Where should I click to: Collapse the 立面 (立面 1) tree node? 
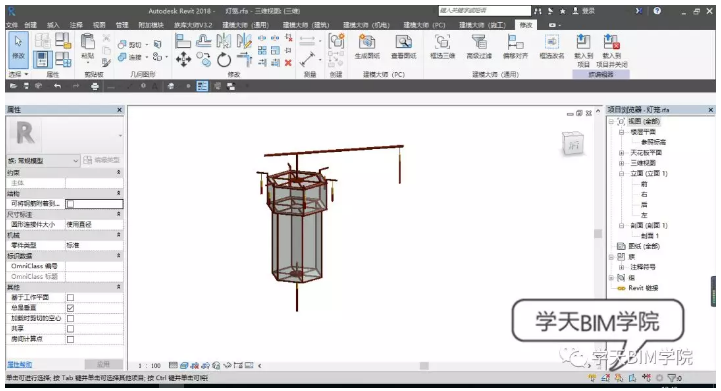[x=621, y=173]
